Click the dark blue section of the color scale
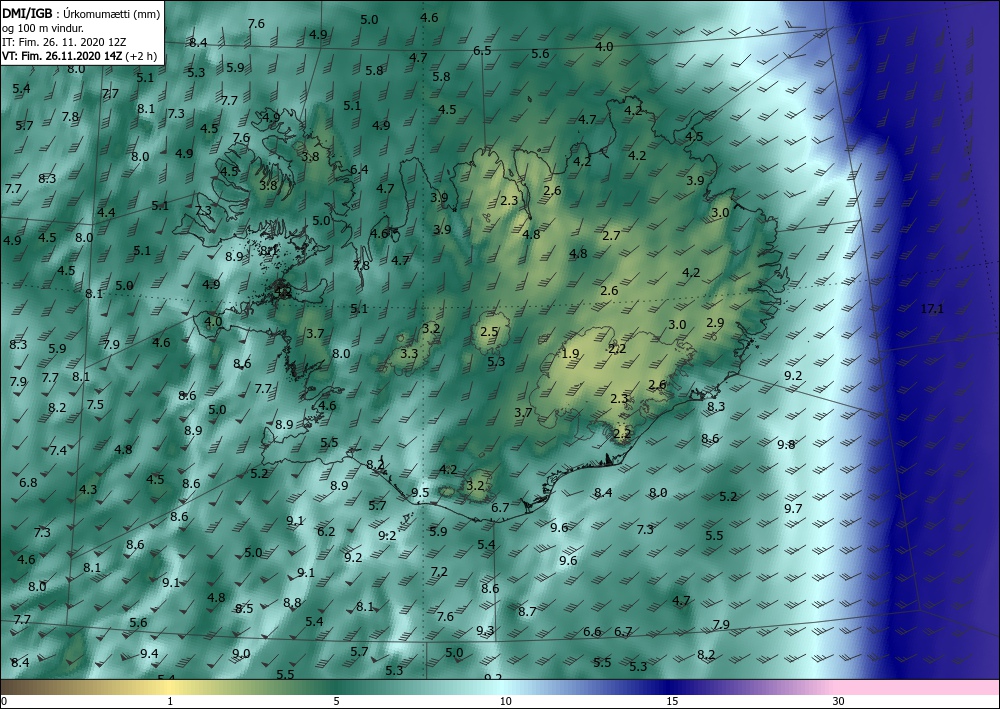Screen dimensions: 1000x709 point(670,687)
